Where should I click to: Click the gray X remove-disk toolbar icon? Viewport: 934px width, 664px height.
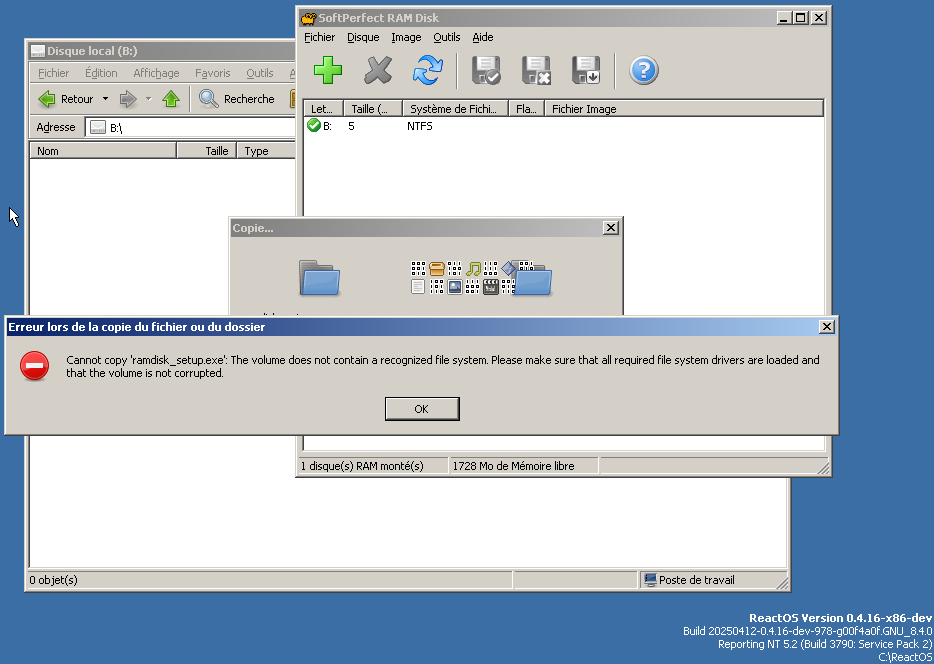pyautogui.click(x=378, y=70)
